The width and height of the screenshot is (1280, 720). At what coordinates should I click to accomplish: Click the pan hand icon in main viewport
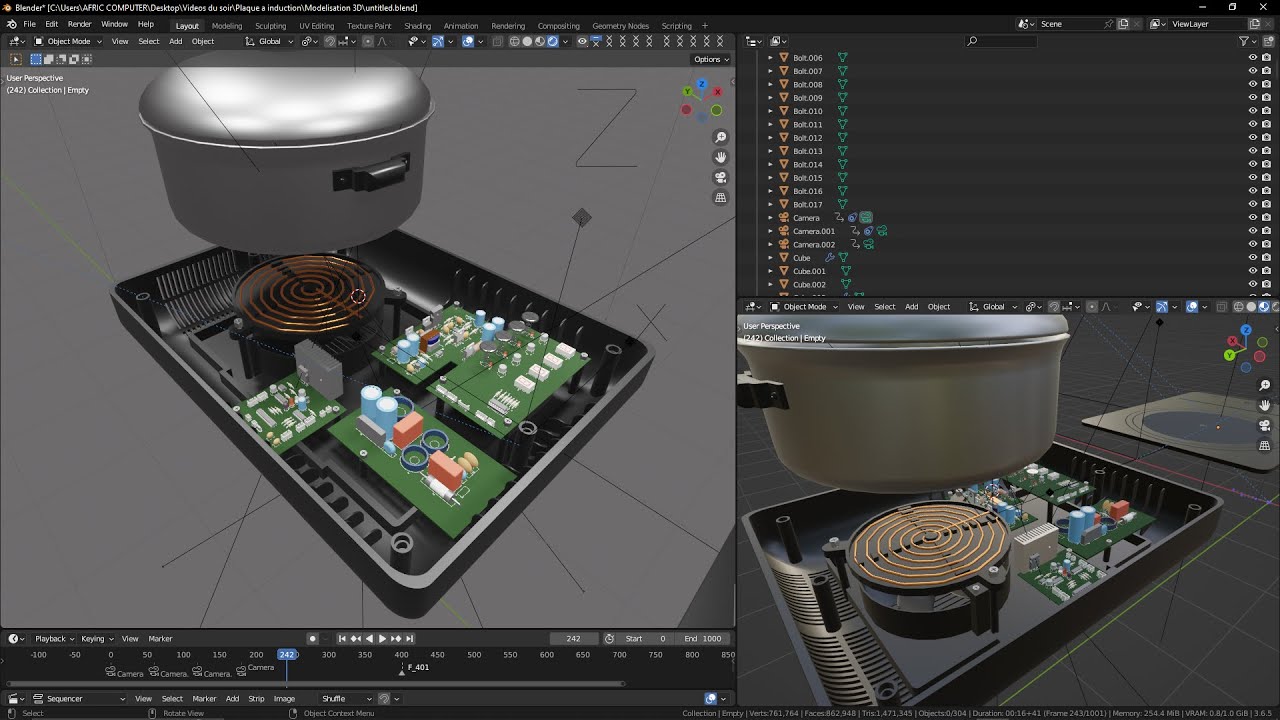720,157
